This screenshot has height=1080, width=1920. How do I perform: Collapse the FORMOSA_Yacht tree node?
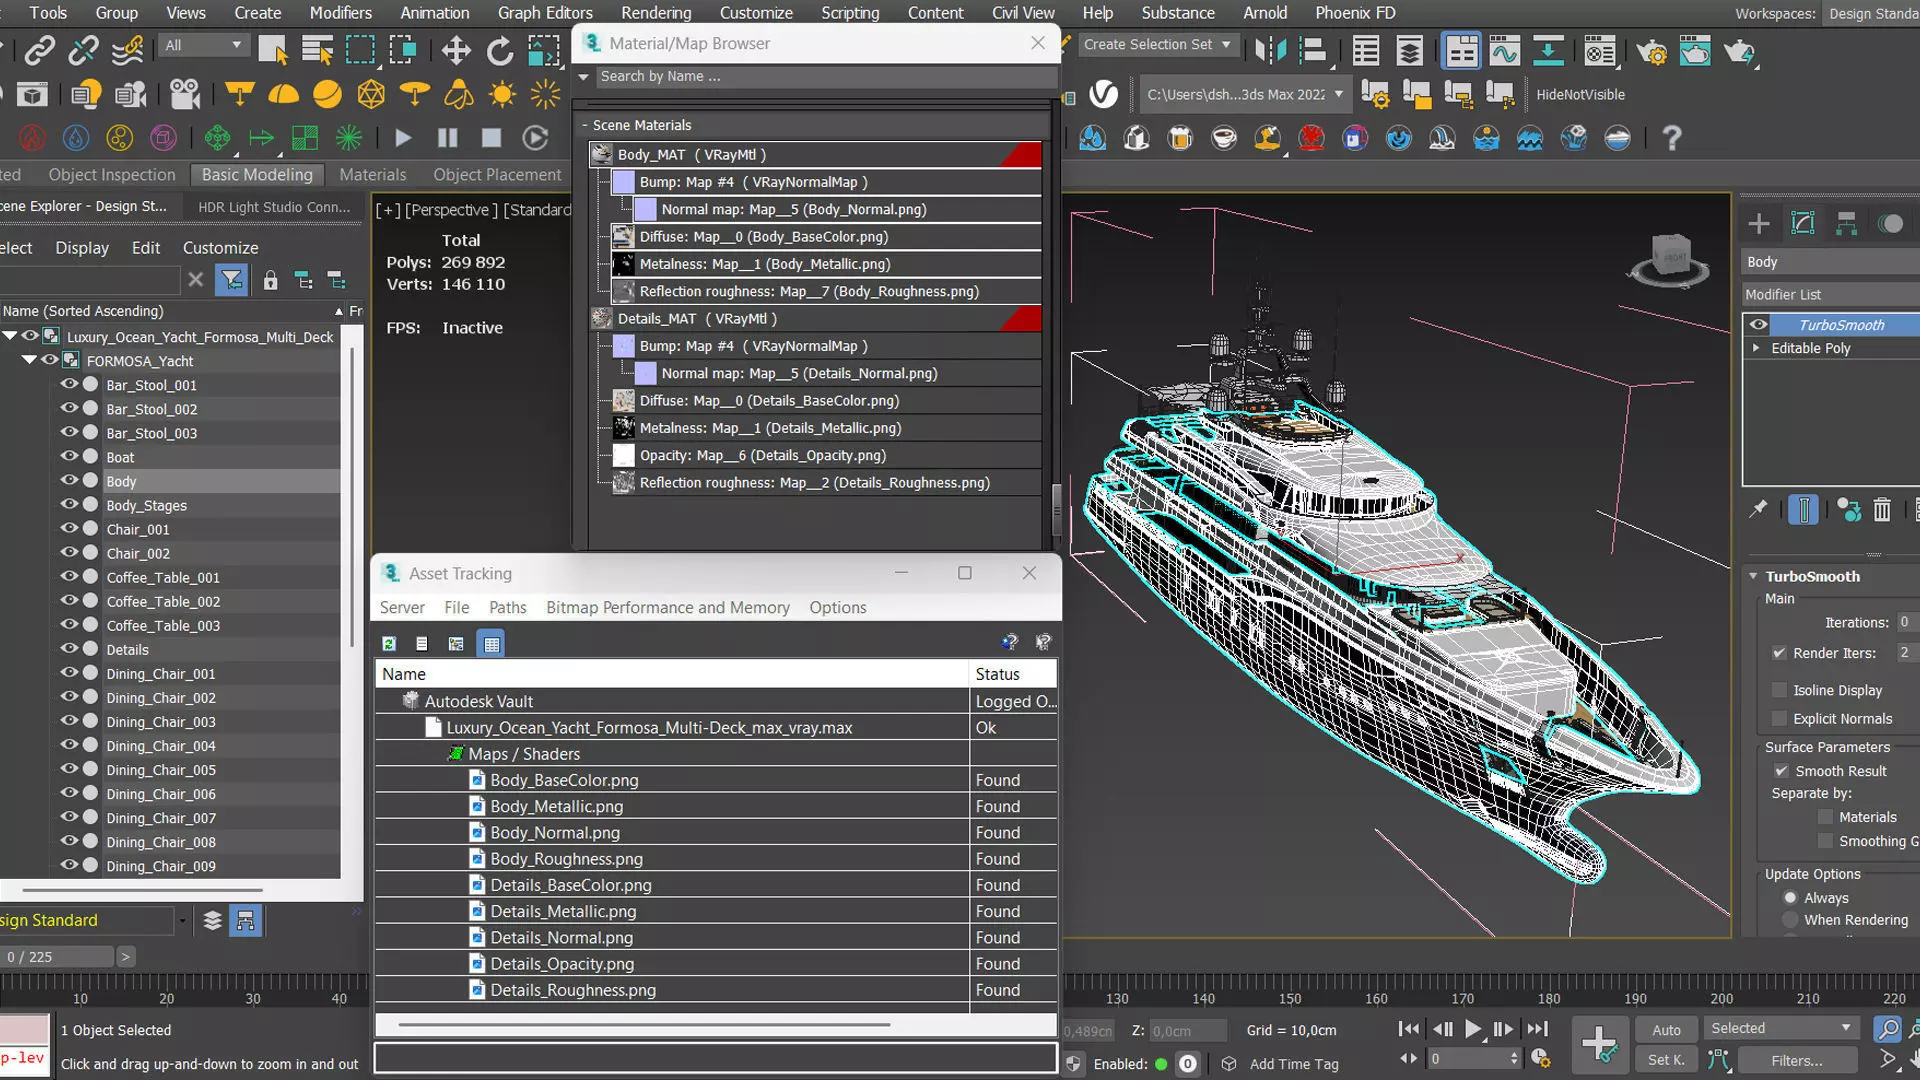(x=29, y=360)
